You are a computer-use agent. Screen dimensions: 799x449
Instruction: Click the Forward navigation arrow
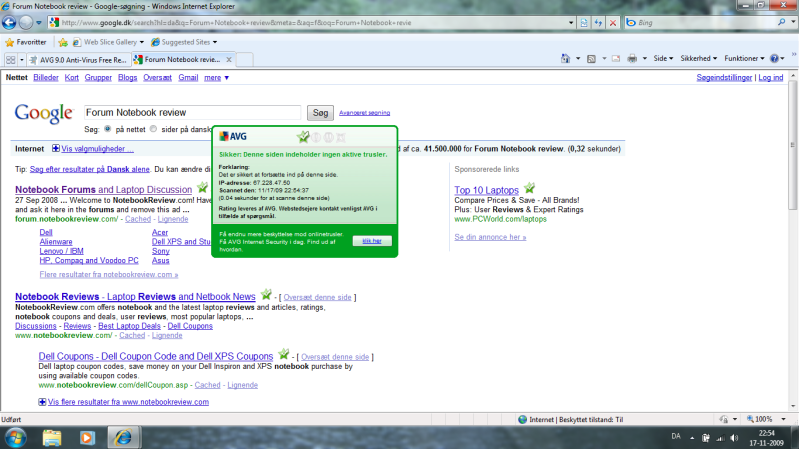25,22
